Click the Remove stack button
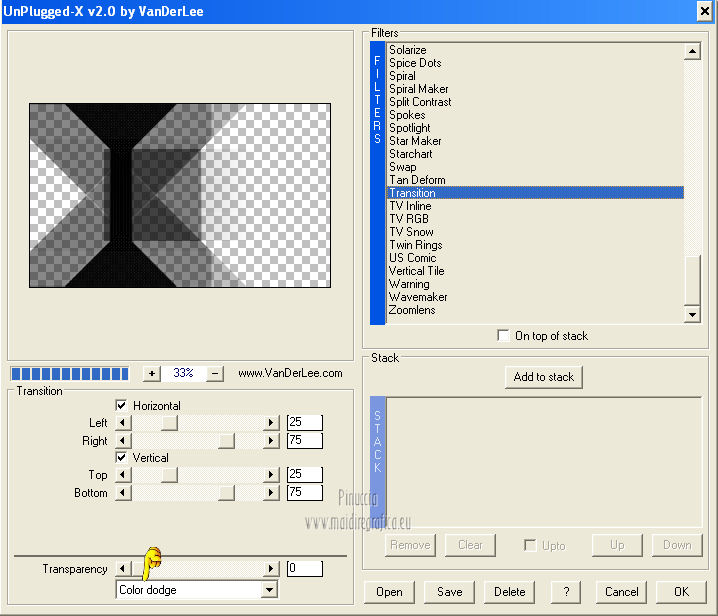This screenshot has height=616, width=718. 410,545
